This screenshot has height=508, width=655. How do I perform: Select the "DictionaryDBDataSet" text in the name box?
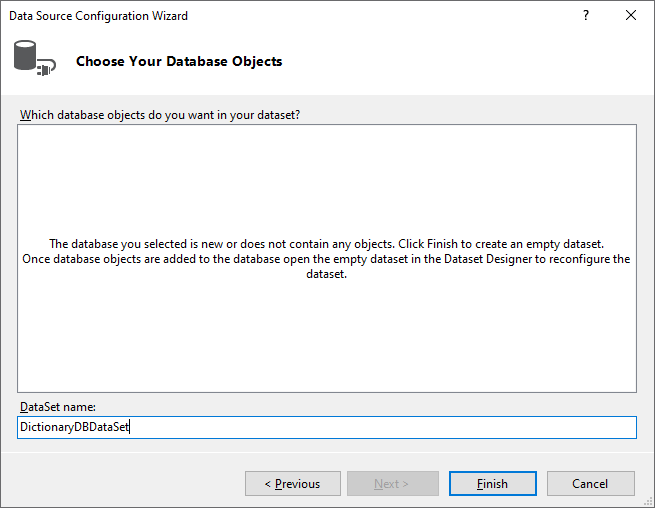click(x=74, y=427)
